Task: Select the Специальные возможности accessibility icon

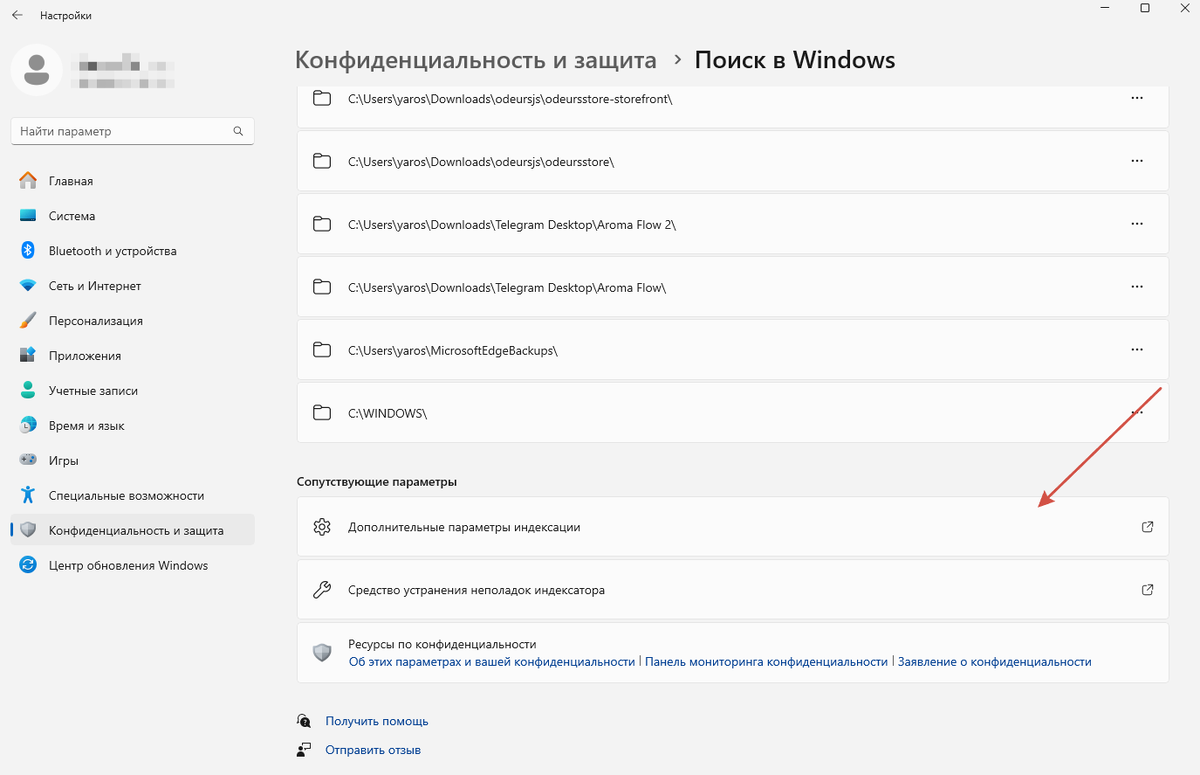Action: (x=28, y=495)
